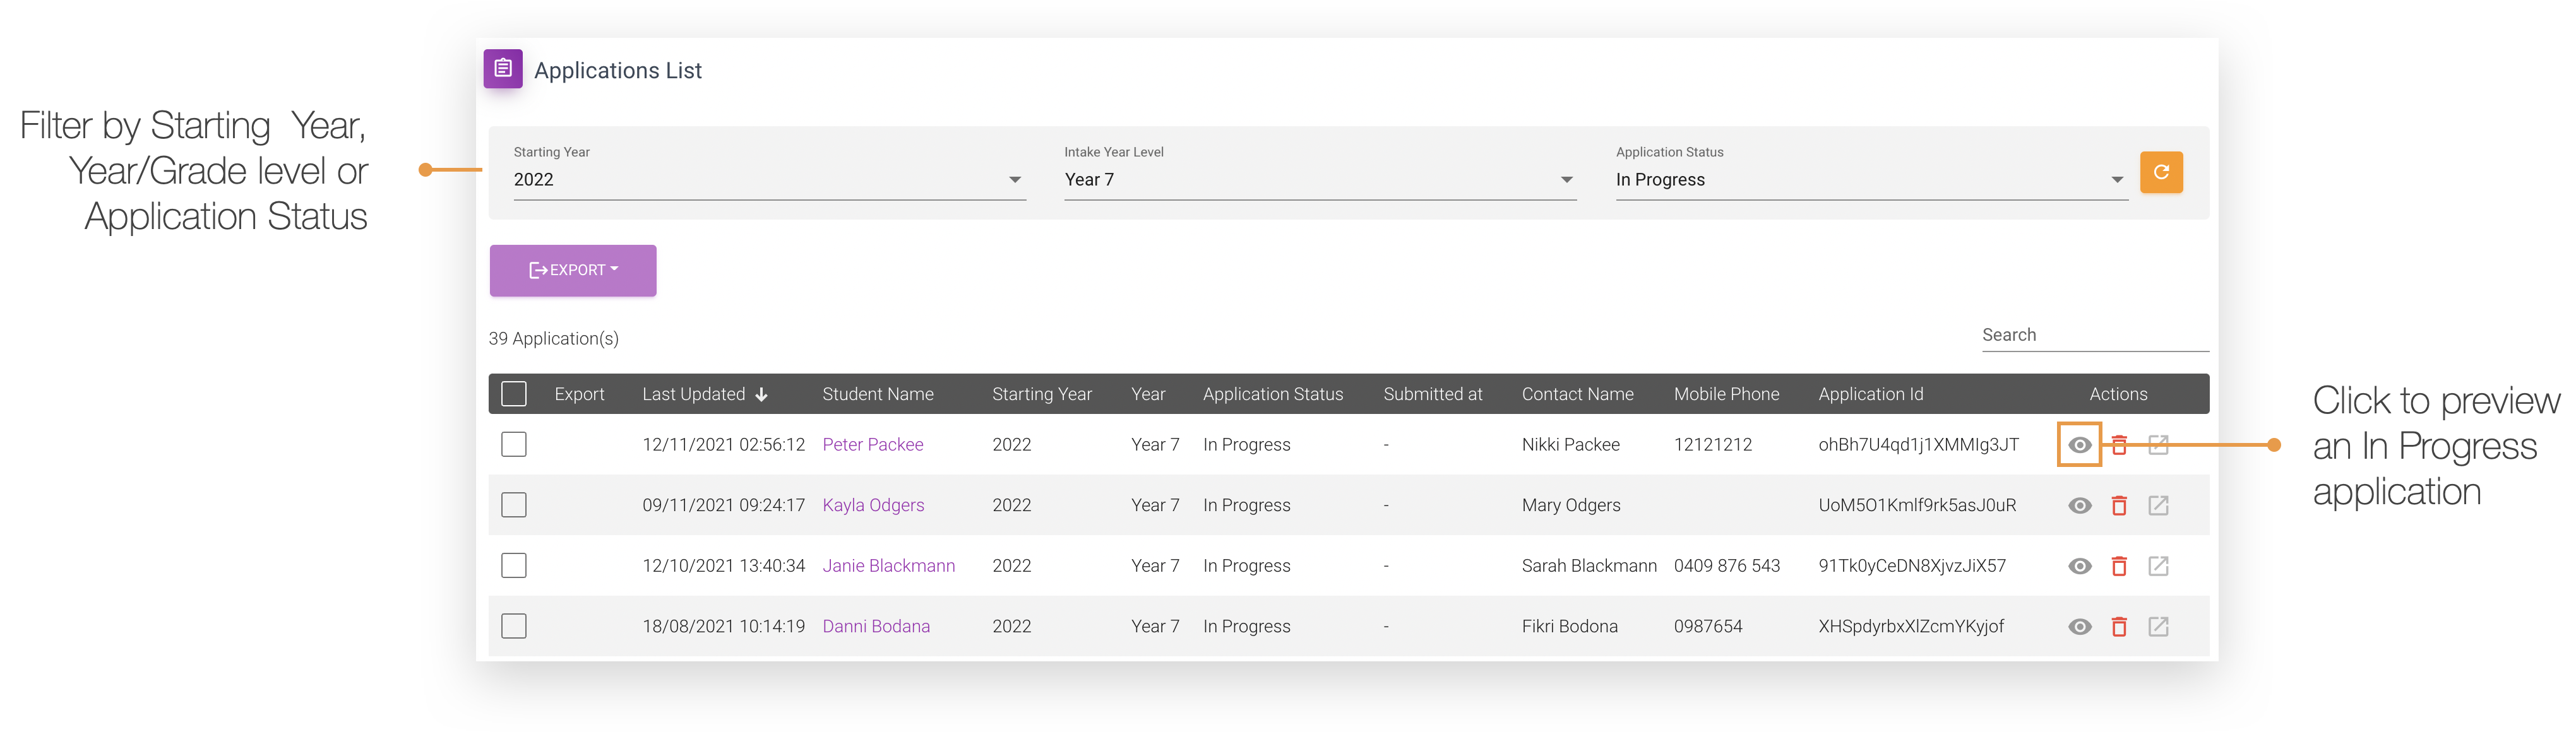Sort by Student Name column header
Screen dimensions: 2576x732
click(x=878, y=394)
